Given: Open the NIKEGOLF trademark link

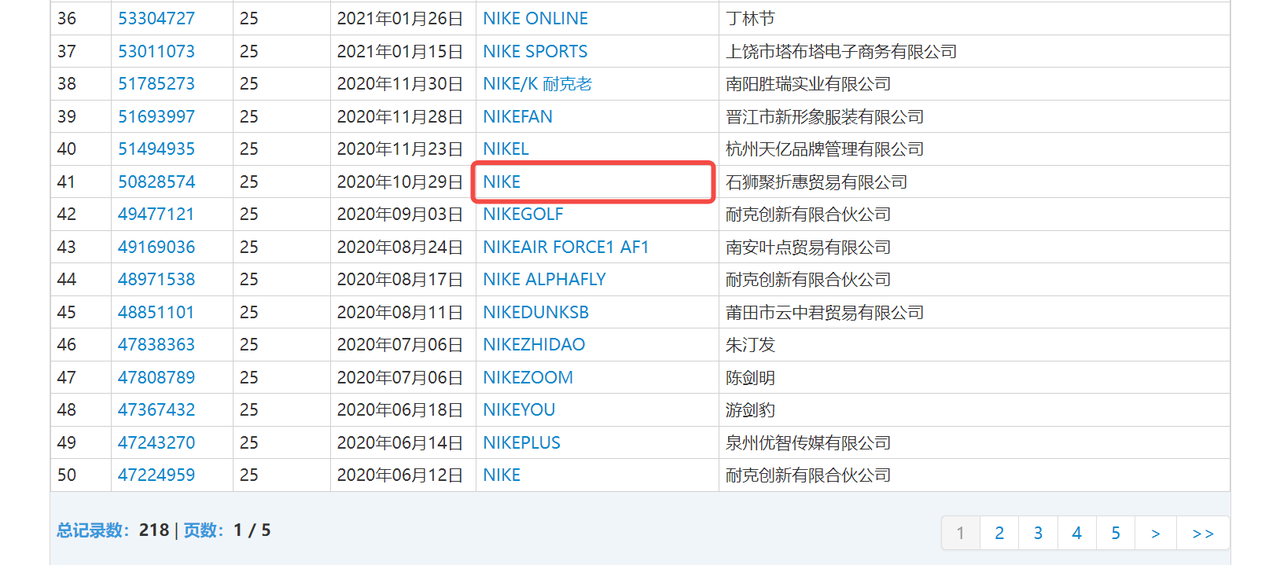Looking at the screenshot, I should coord(523,214).
